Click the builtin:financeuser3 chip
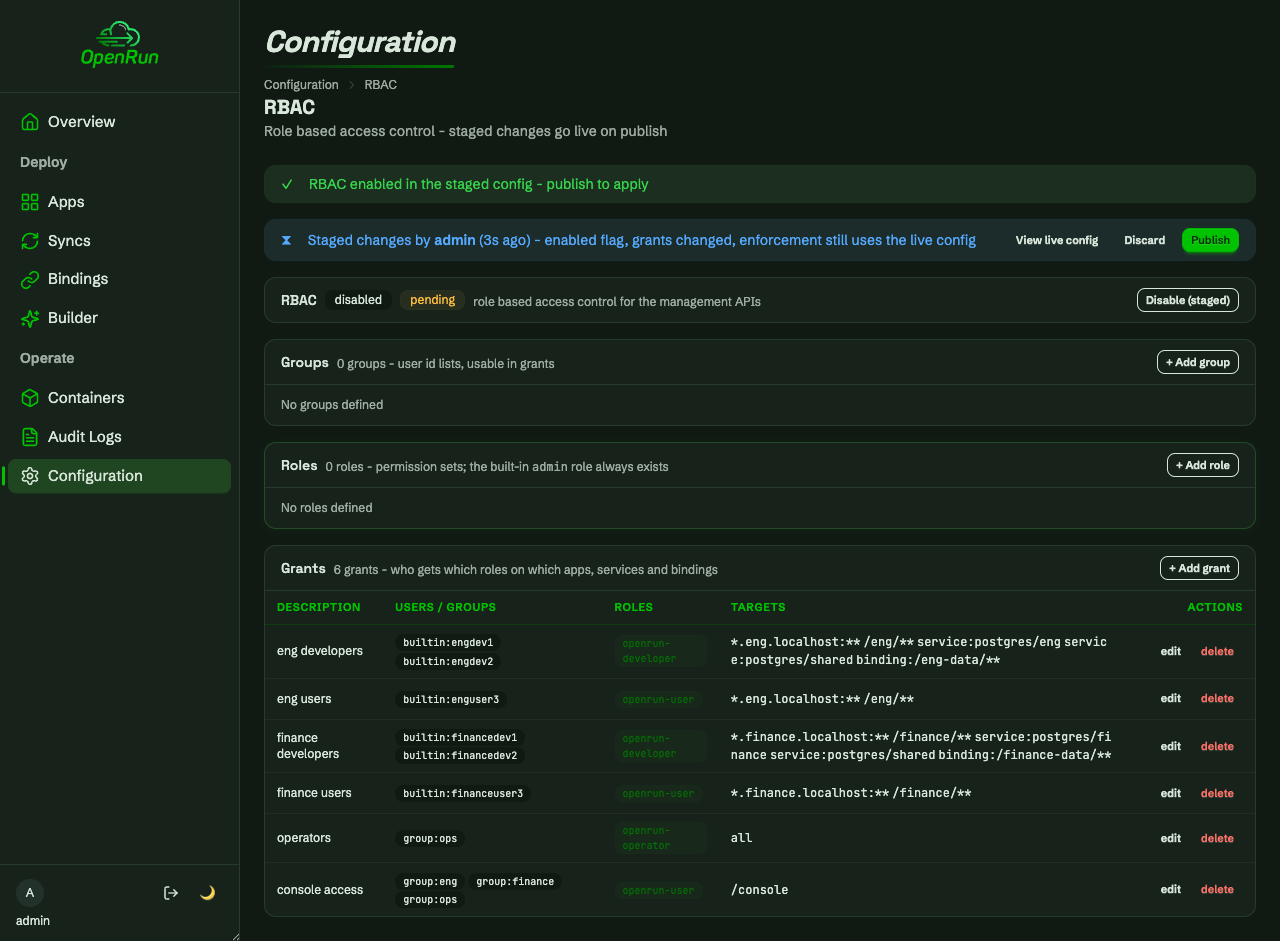This screenshot has height=941, width=1280. pos(464,793)
